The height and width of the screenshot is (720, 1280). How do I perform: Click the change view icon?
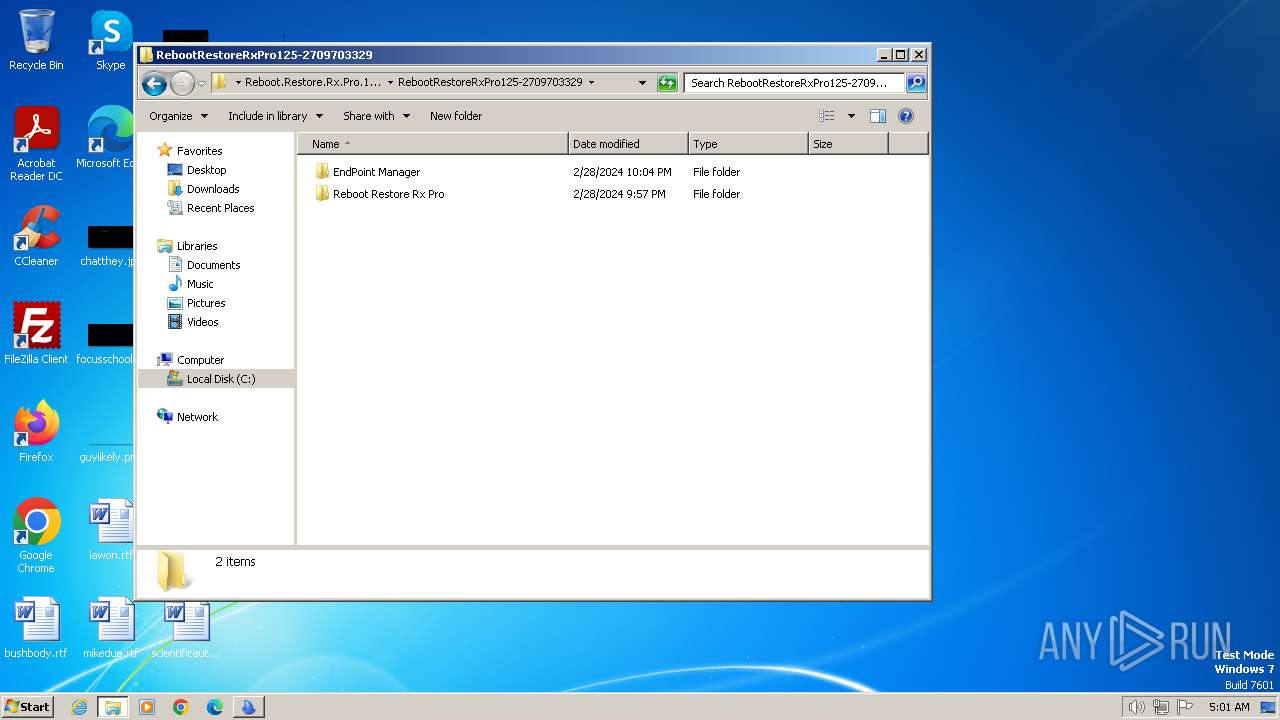pos(827,116)
